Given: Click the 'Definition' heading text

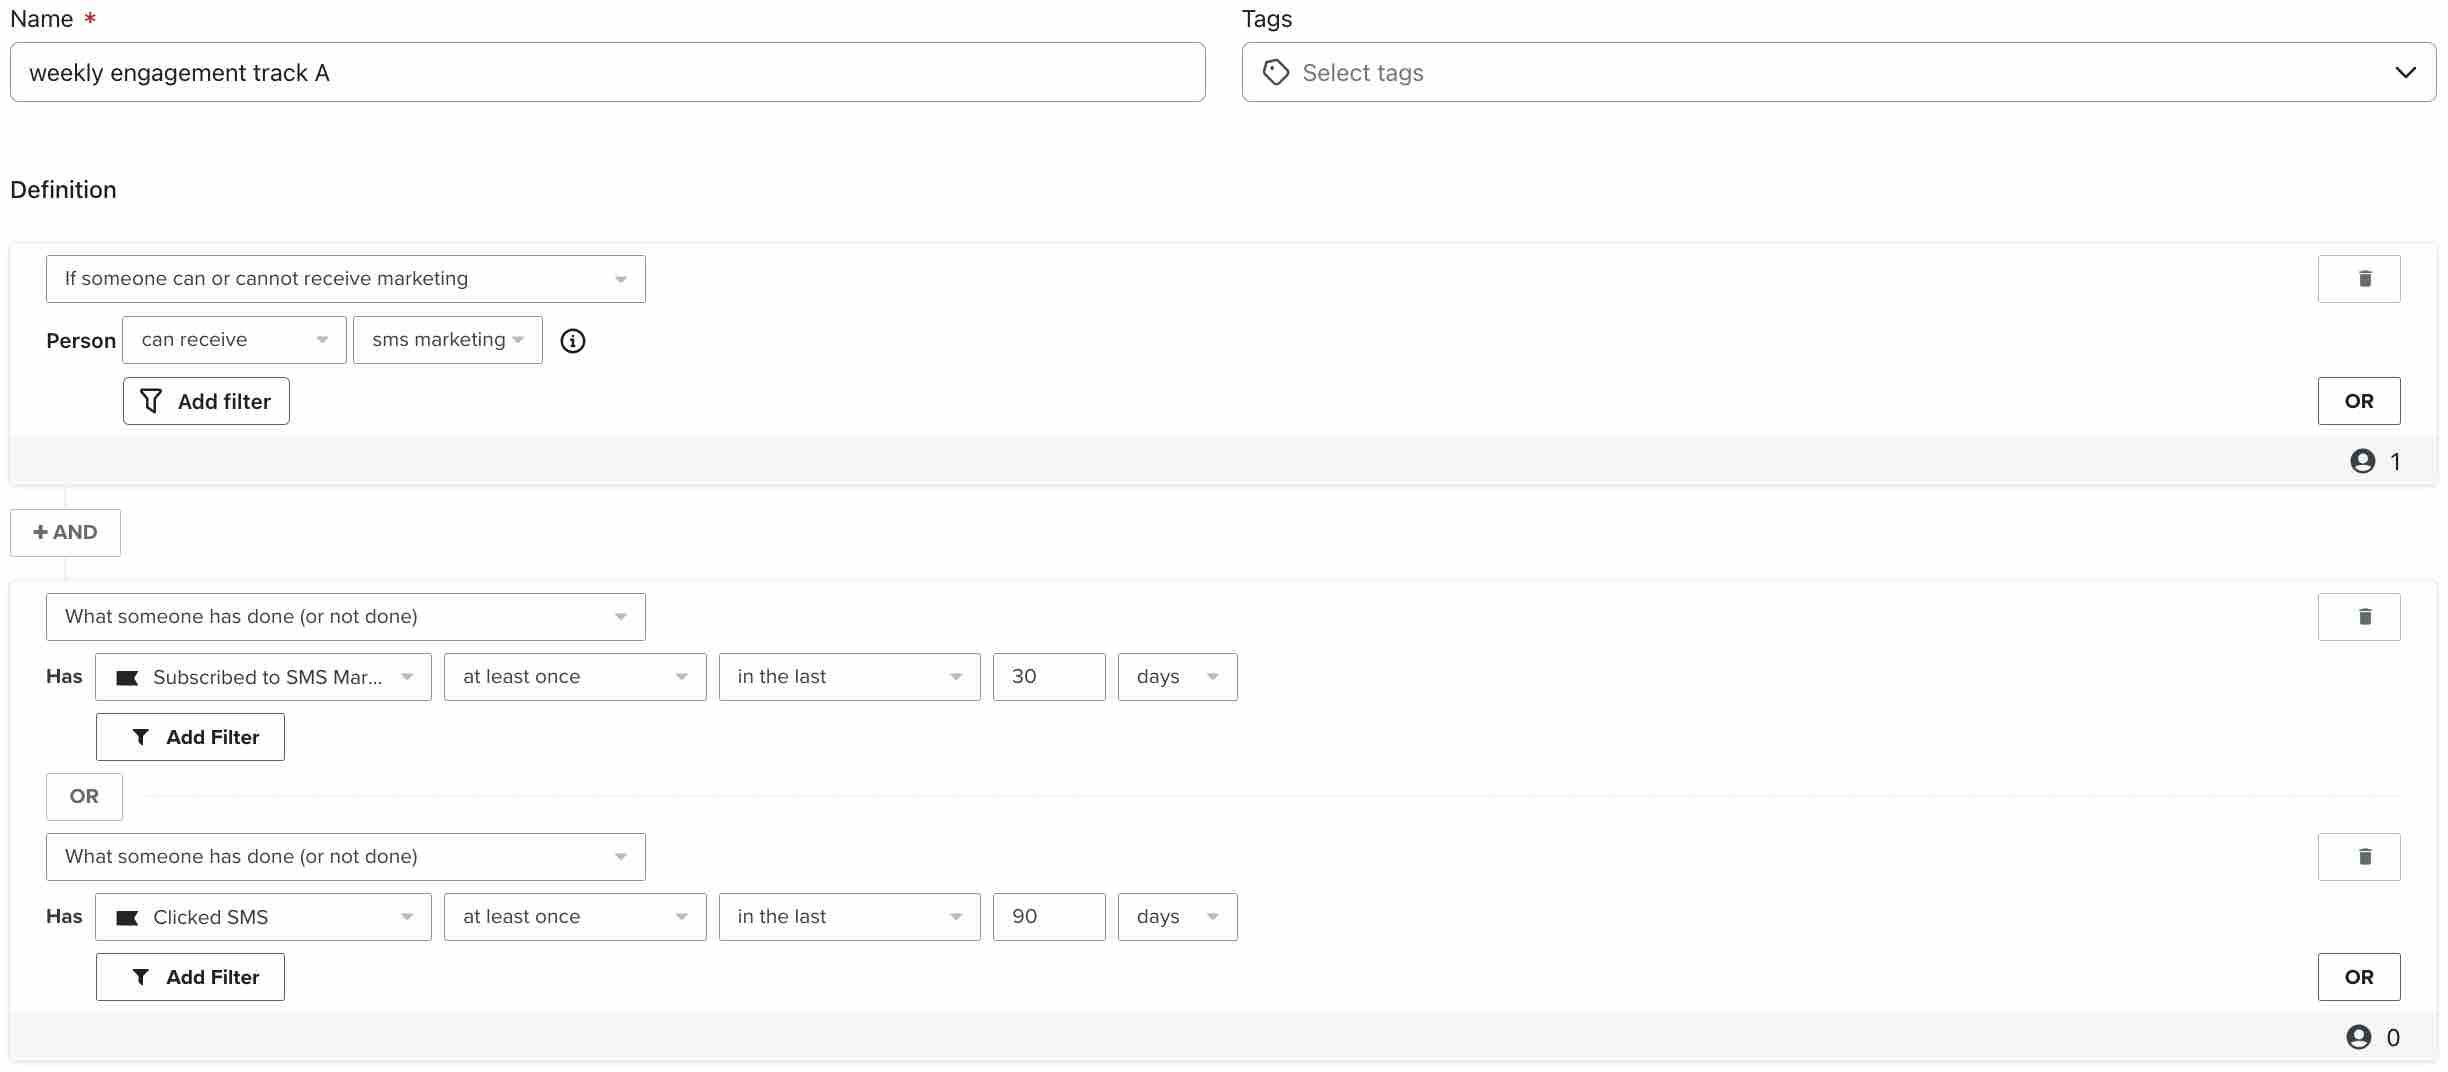Looking at the screenshot, I should tap(63, 190).
